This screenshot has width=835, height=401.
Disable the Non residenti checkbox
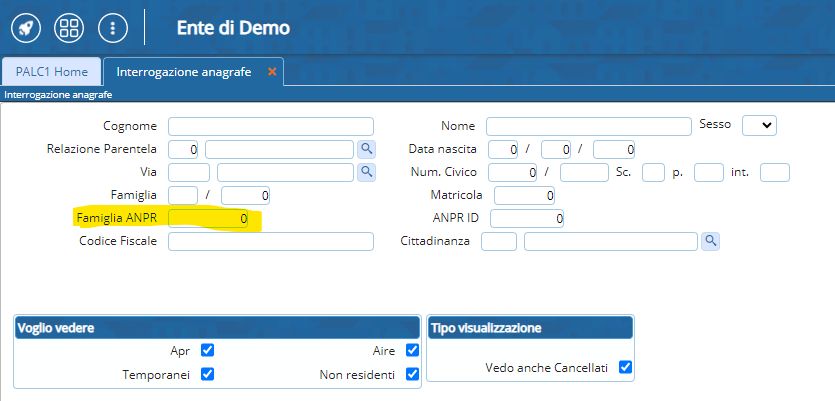tap(412, 374)
